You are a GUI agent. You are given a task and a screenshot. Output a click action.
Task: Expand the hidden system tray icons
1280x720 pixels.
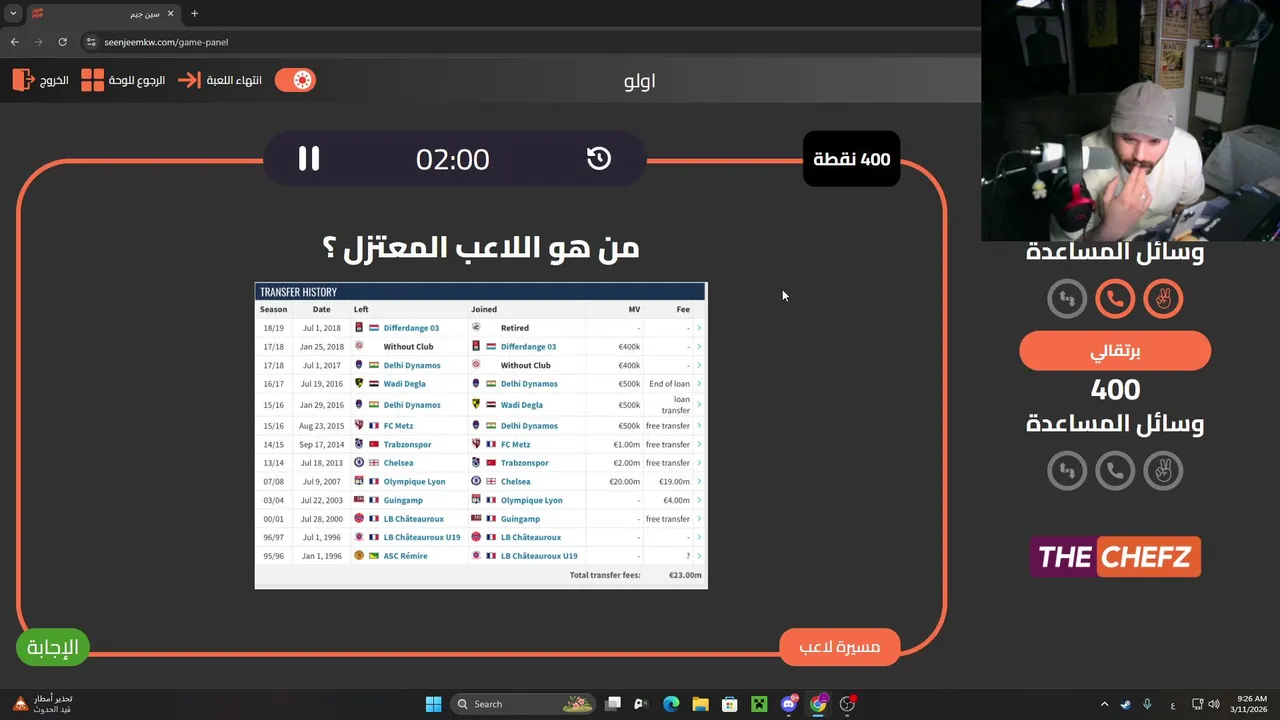click(x=1104, y=704)
